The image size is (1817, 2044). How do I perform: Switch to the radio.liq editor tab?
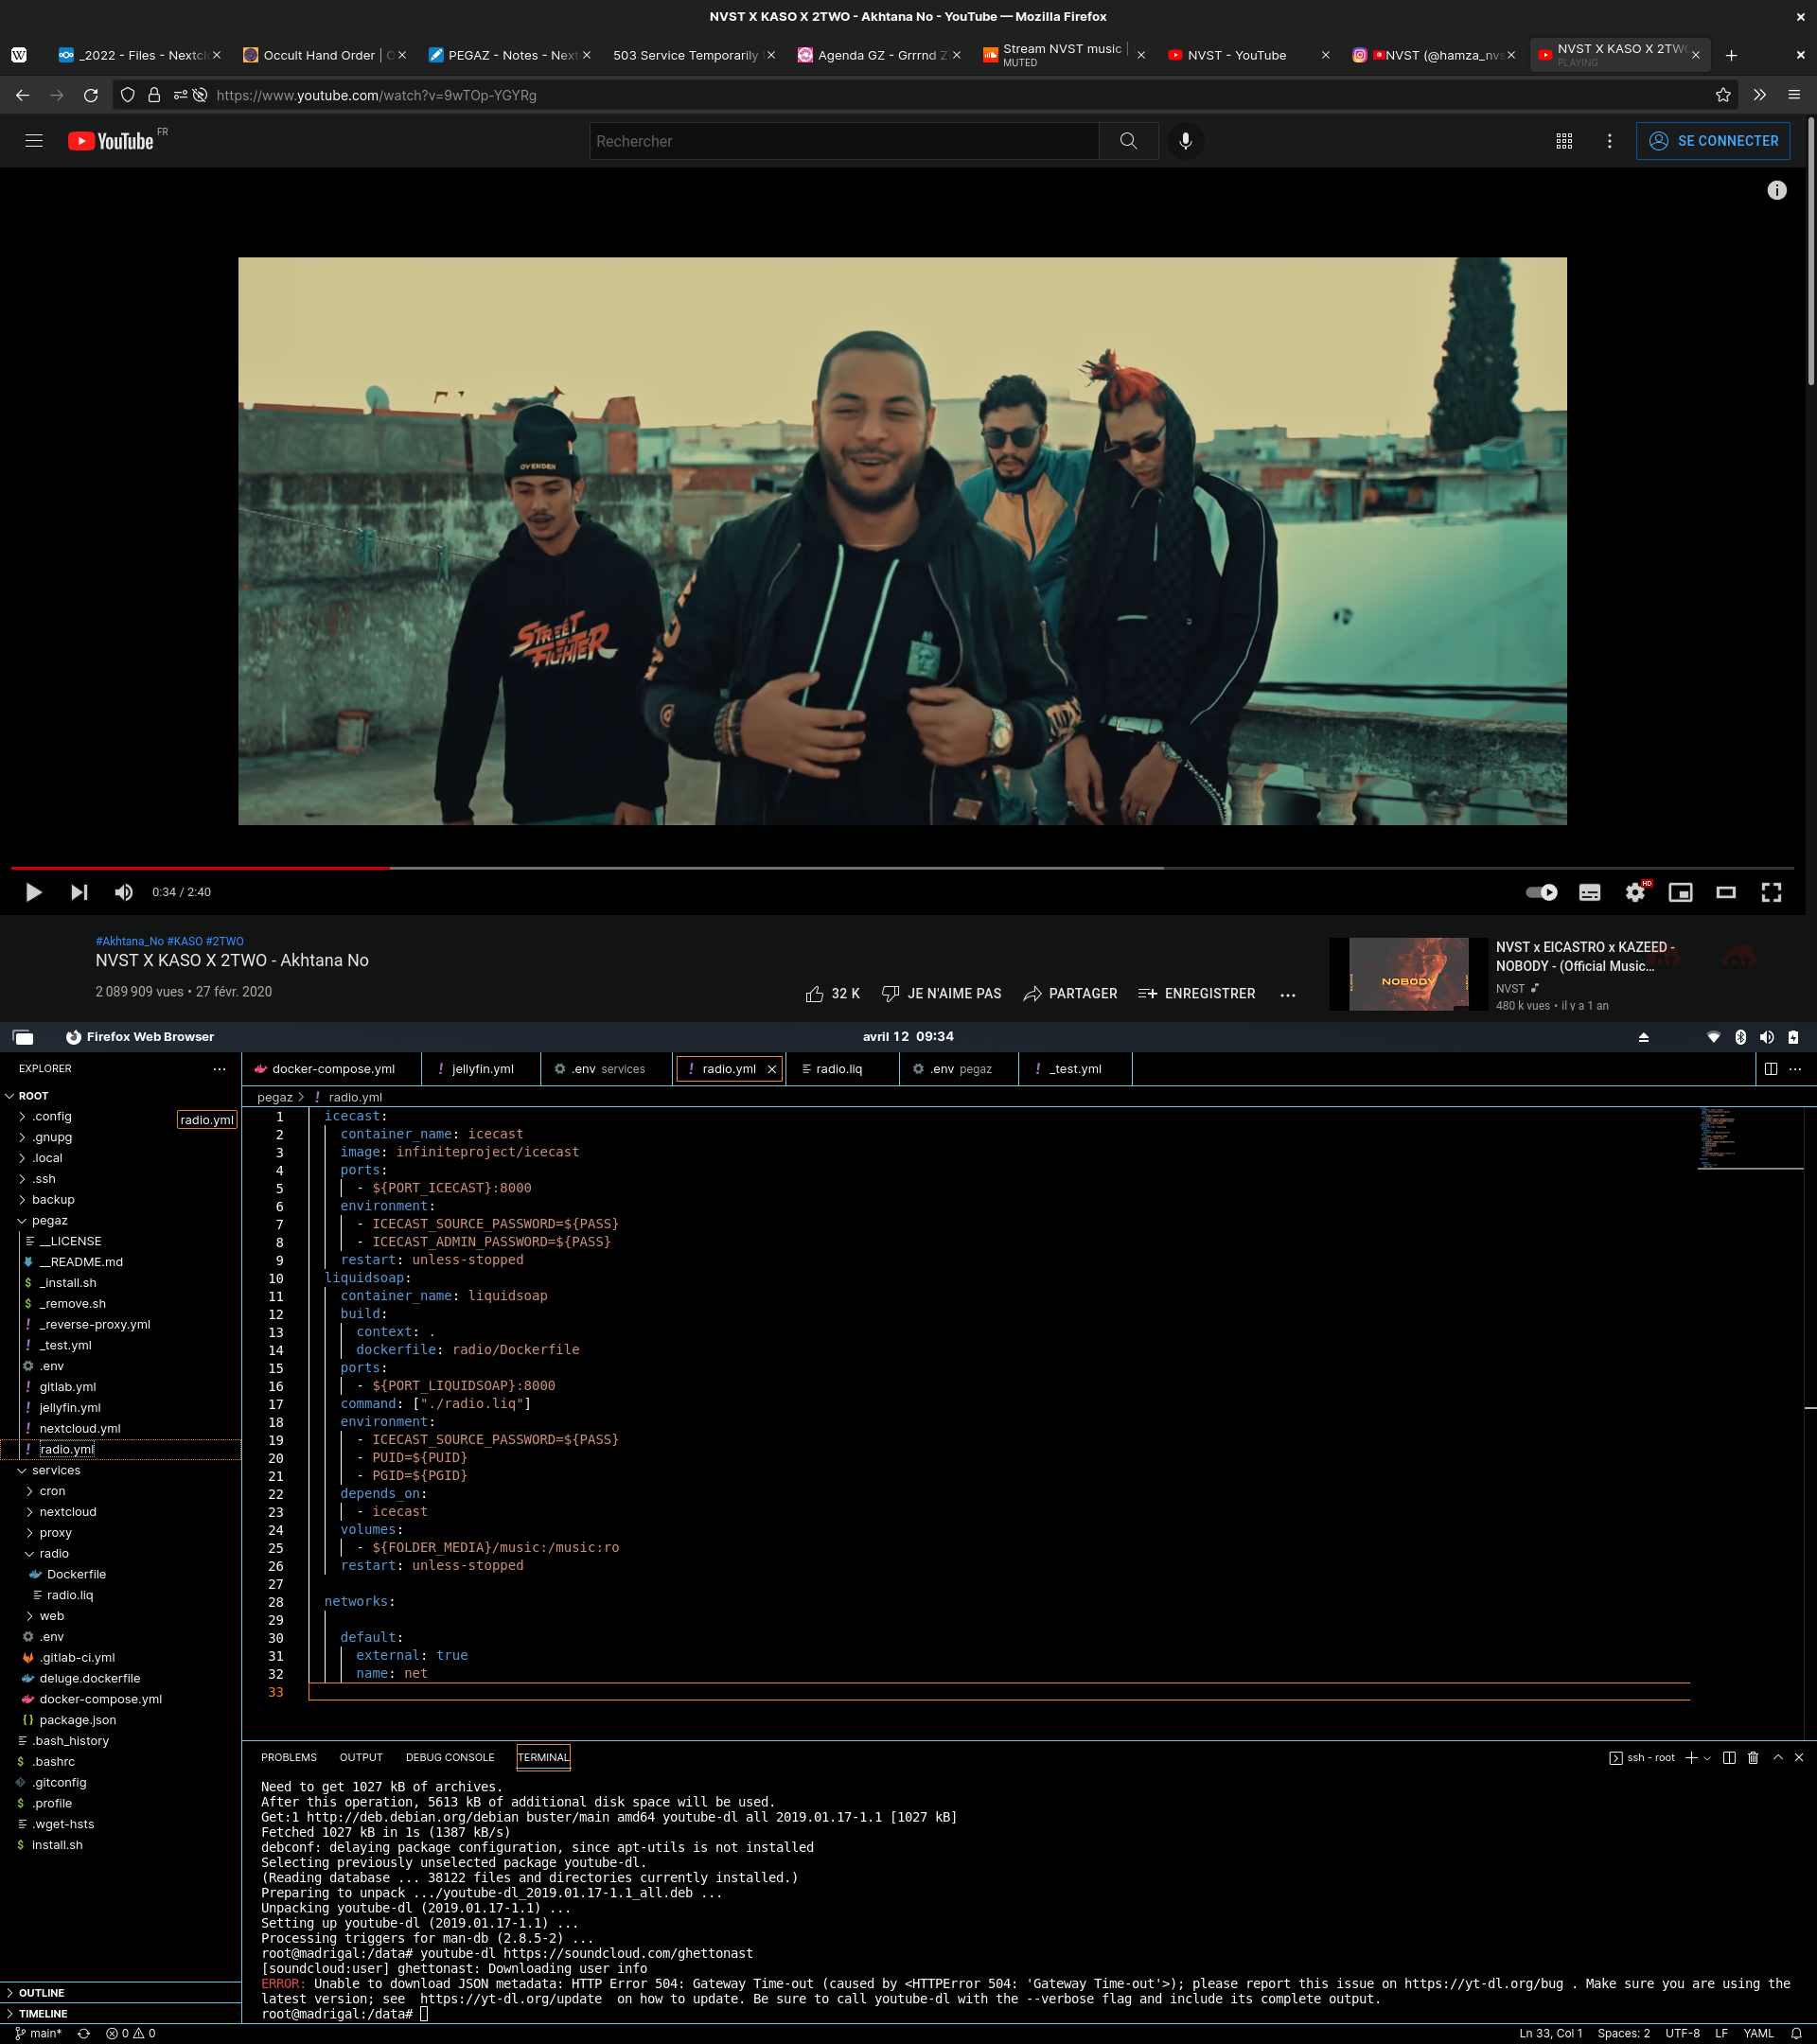838,1069
